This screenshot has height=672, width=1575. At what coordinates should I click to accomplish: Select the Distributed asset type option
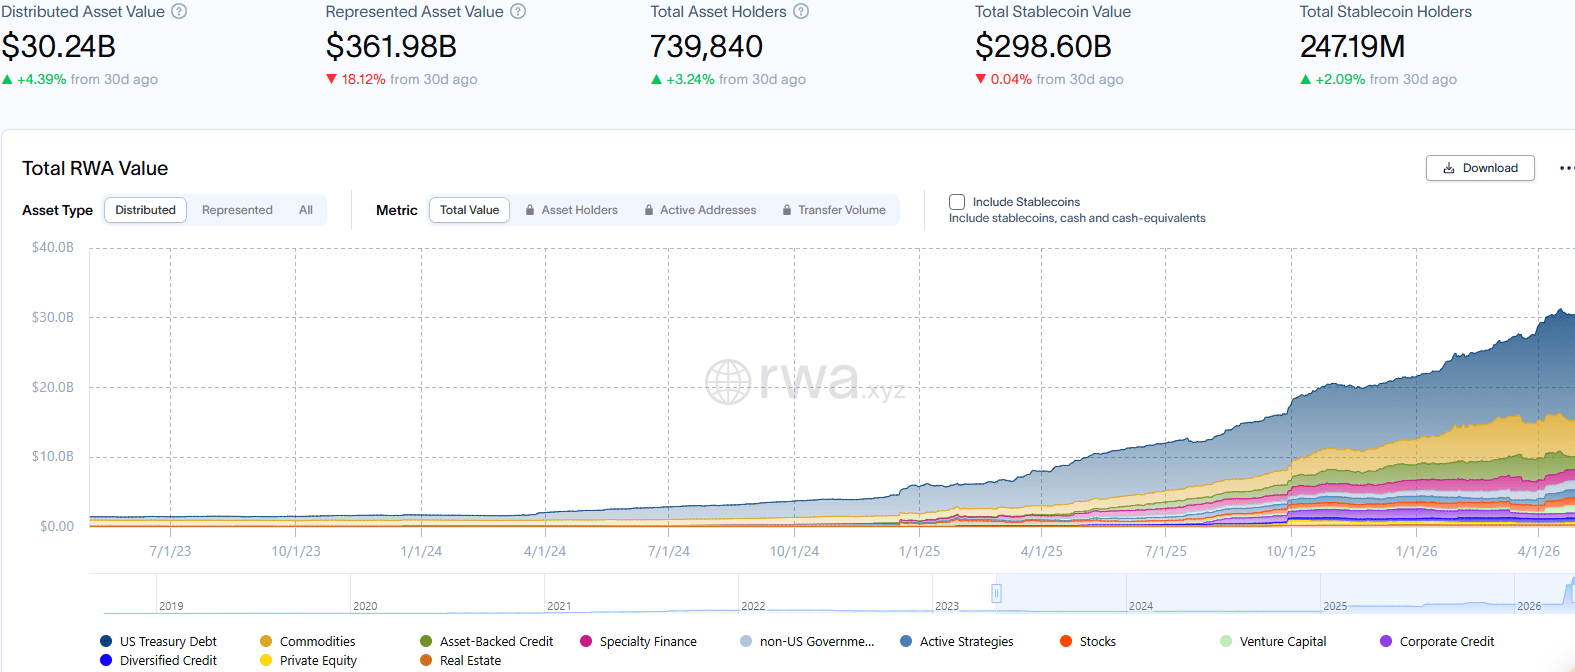pos(145,210)
